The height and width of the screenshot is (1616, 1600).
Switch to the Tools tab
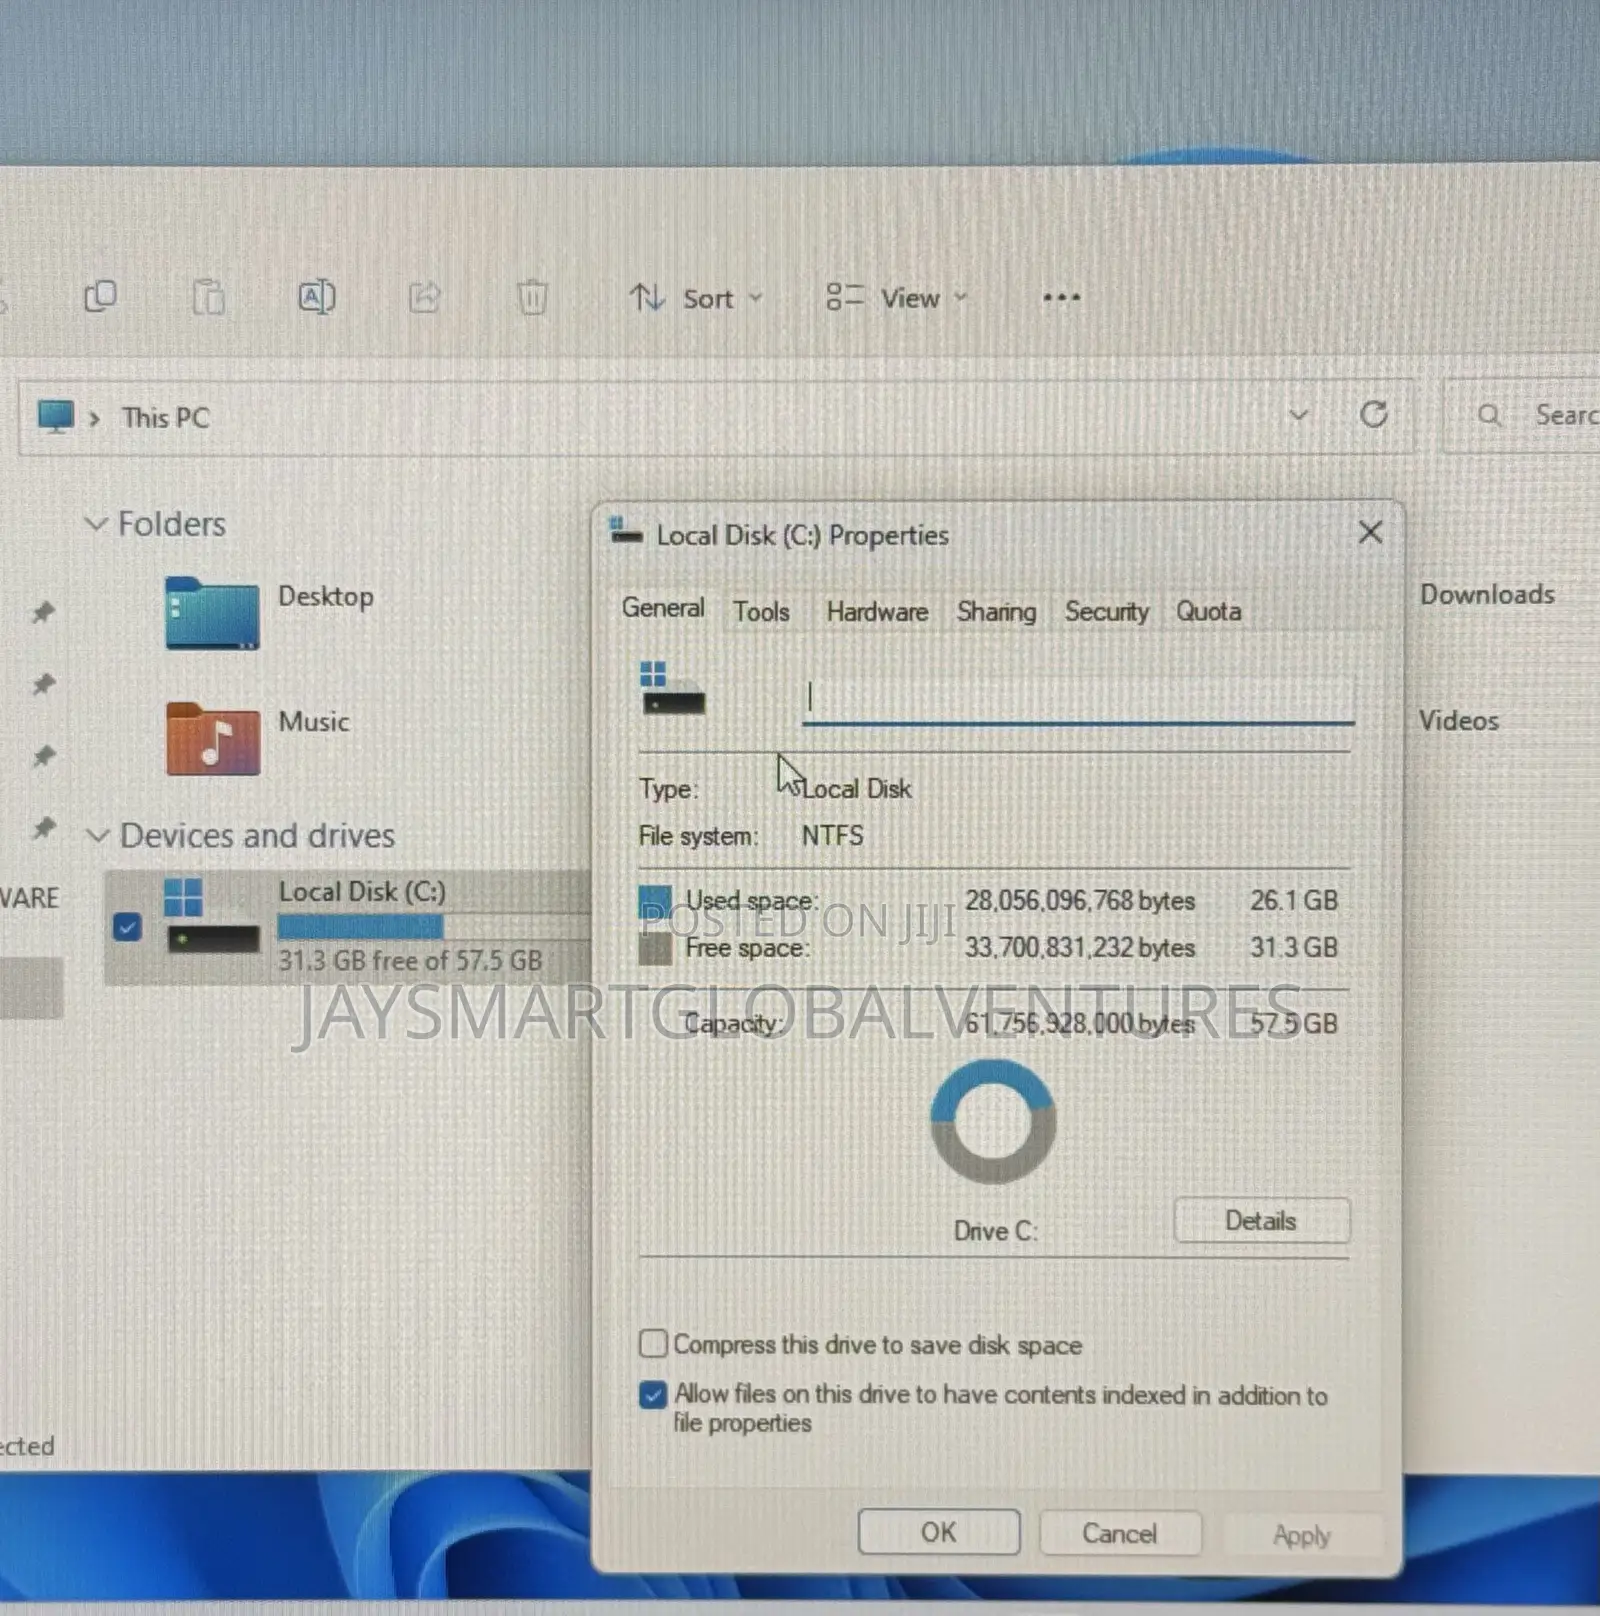(x=761, y=611)
